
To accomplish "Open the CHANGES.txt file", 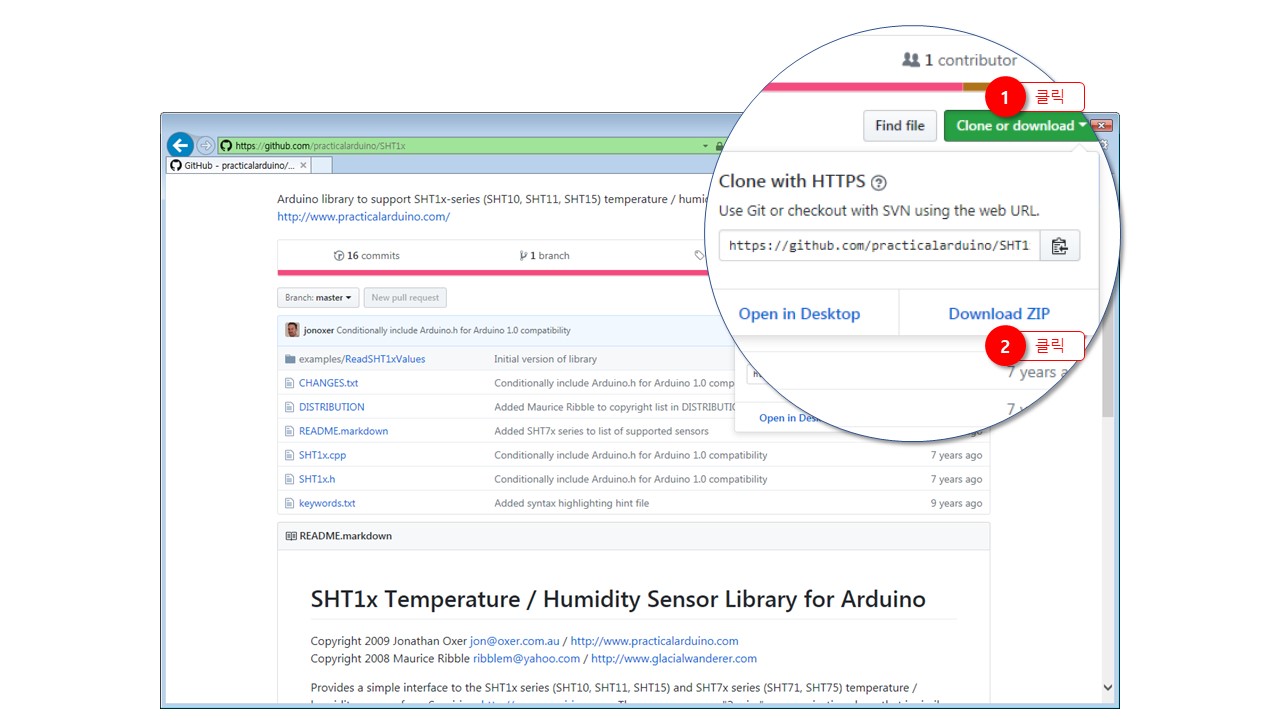I will click(x=328, y=383).
